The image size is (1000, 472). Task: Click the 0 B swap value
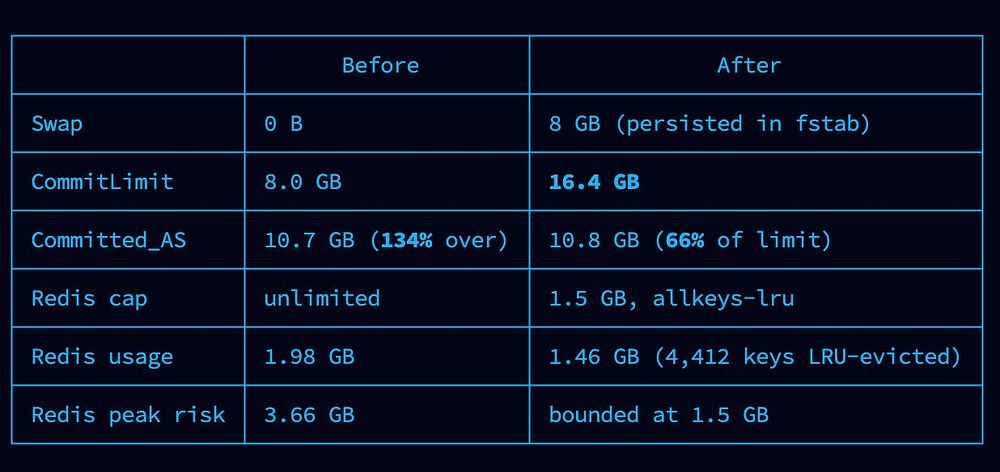point(283,124)
